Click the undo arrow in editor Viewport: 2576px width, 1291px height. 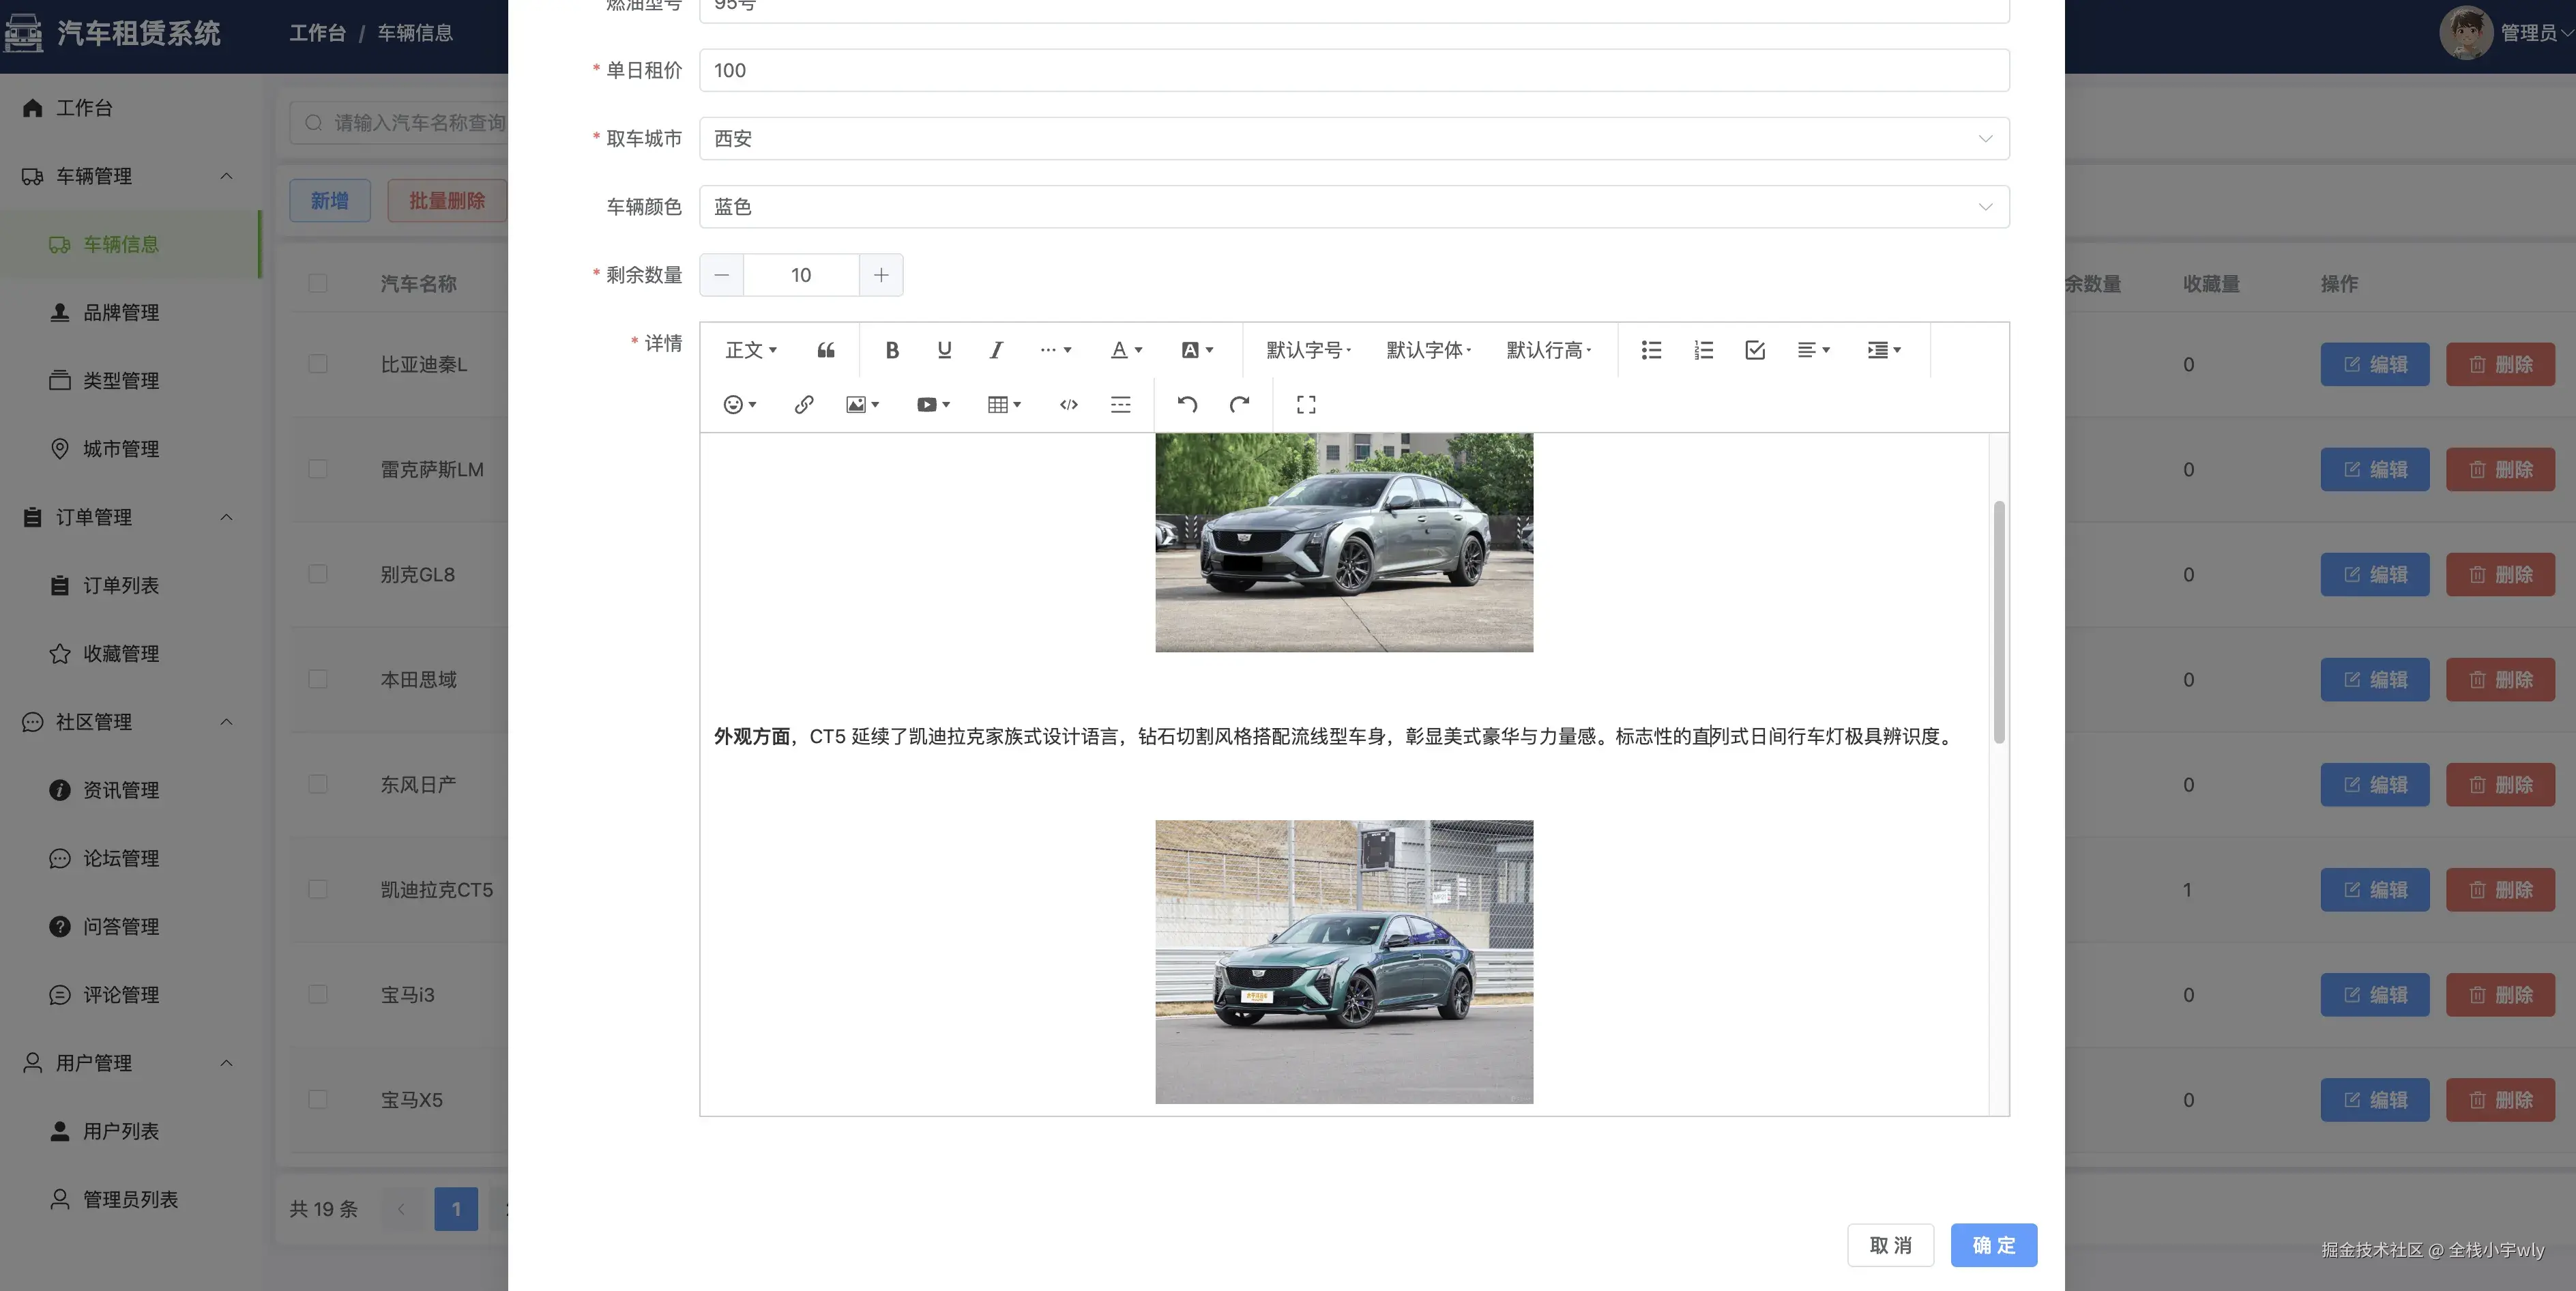[x=1187, y=404]
